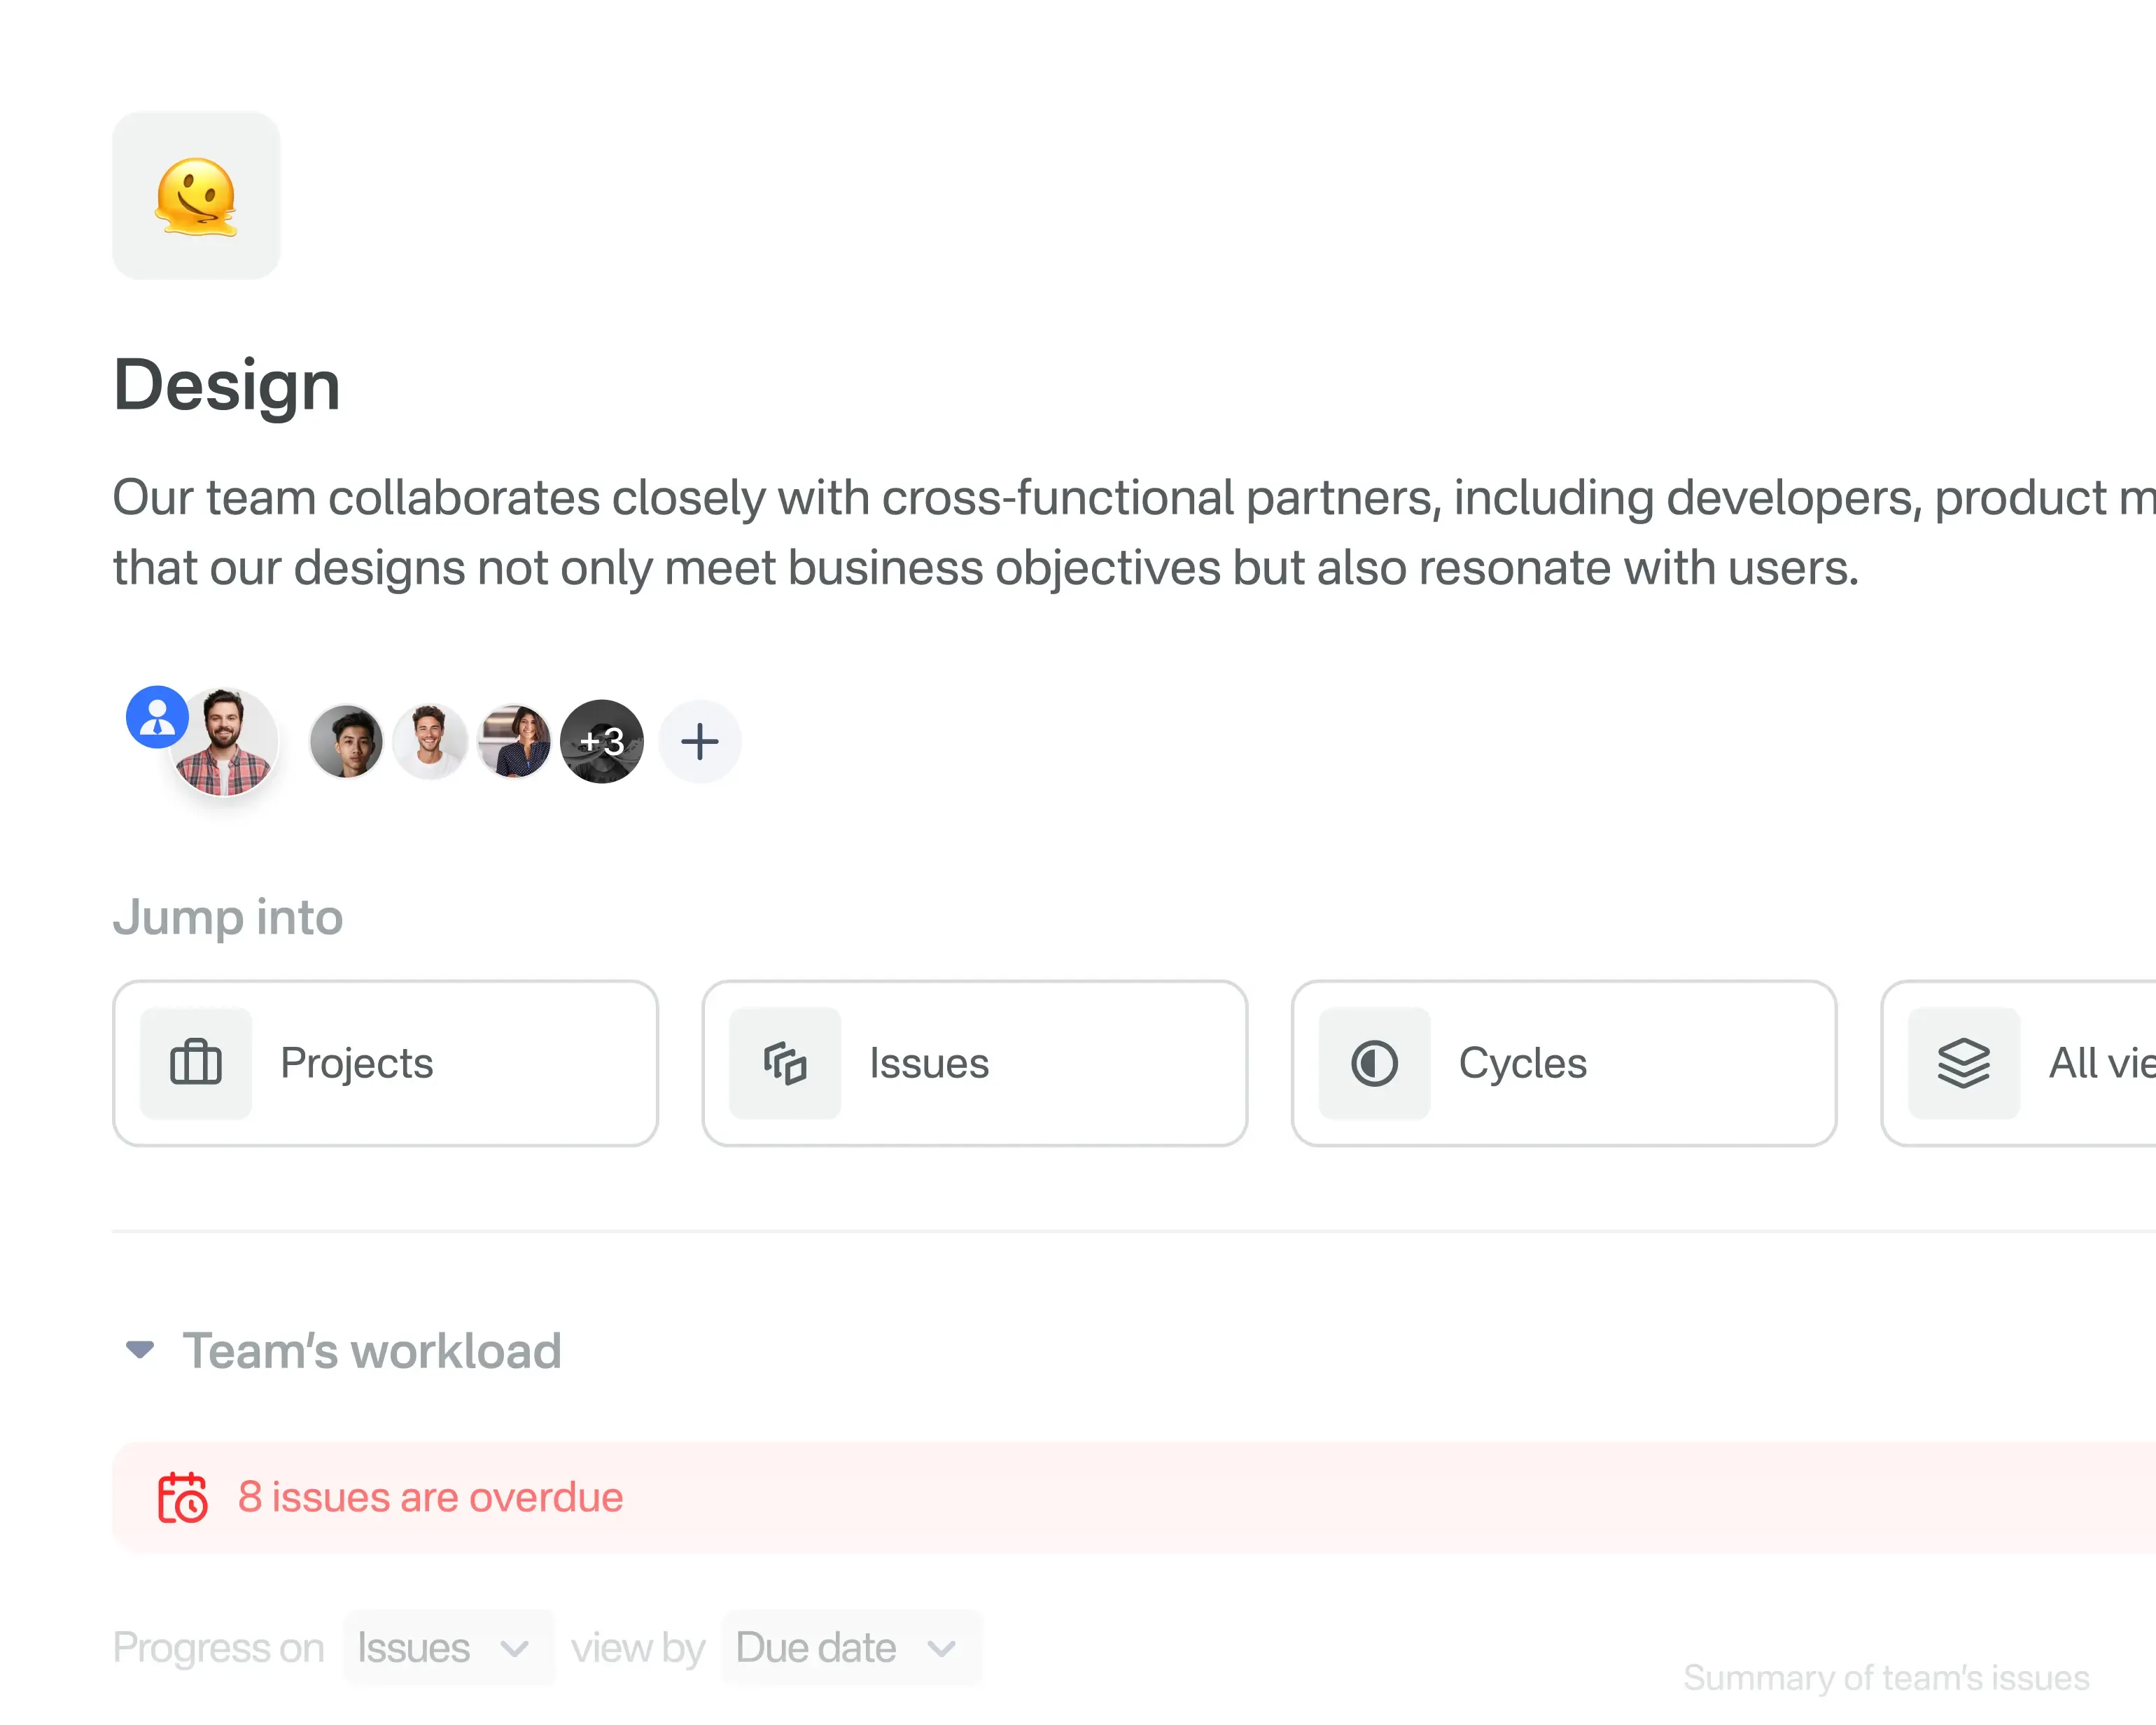Open the Issues progress dropdown
2156x1725 pixels.
tap(446, 1648)
